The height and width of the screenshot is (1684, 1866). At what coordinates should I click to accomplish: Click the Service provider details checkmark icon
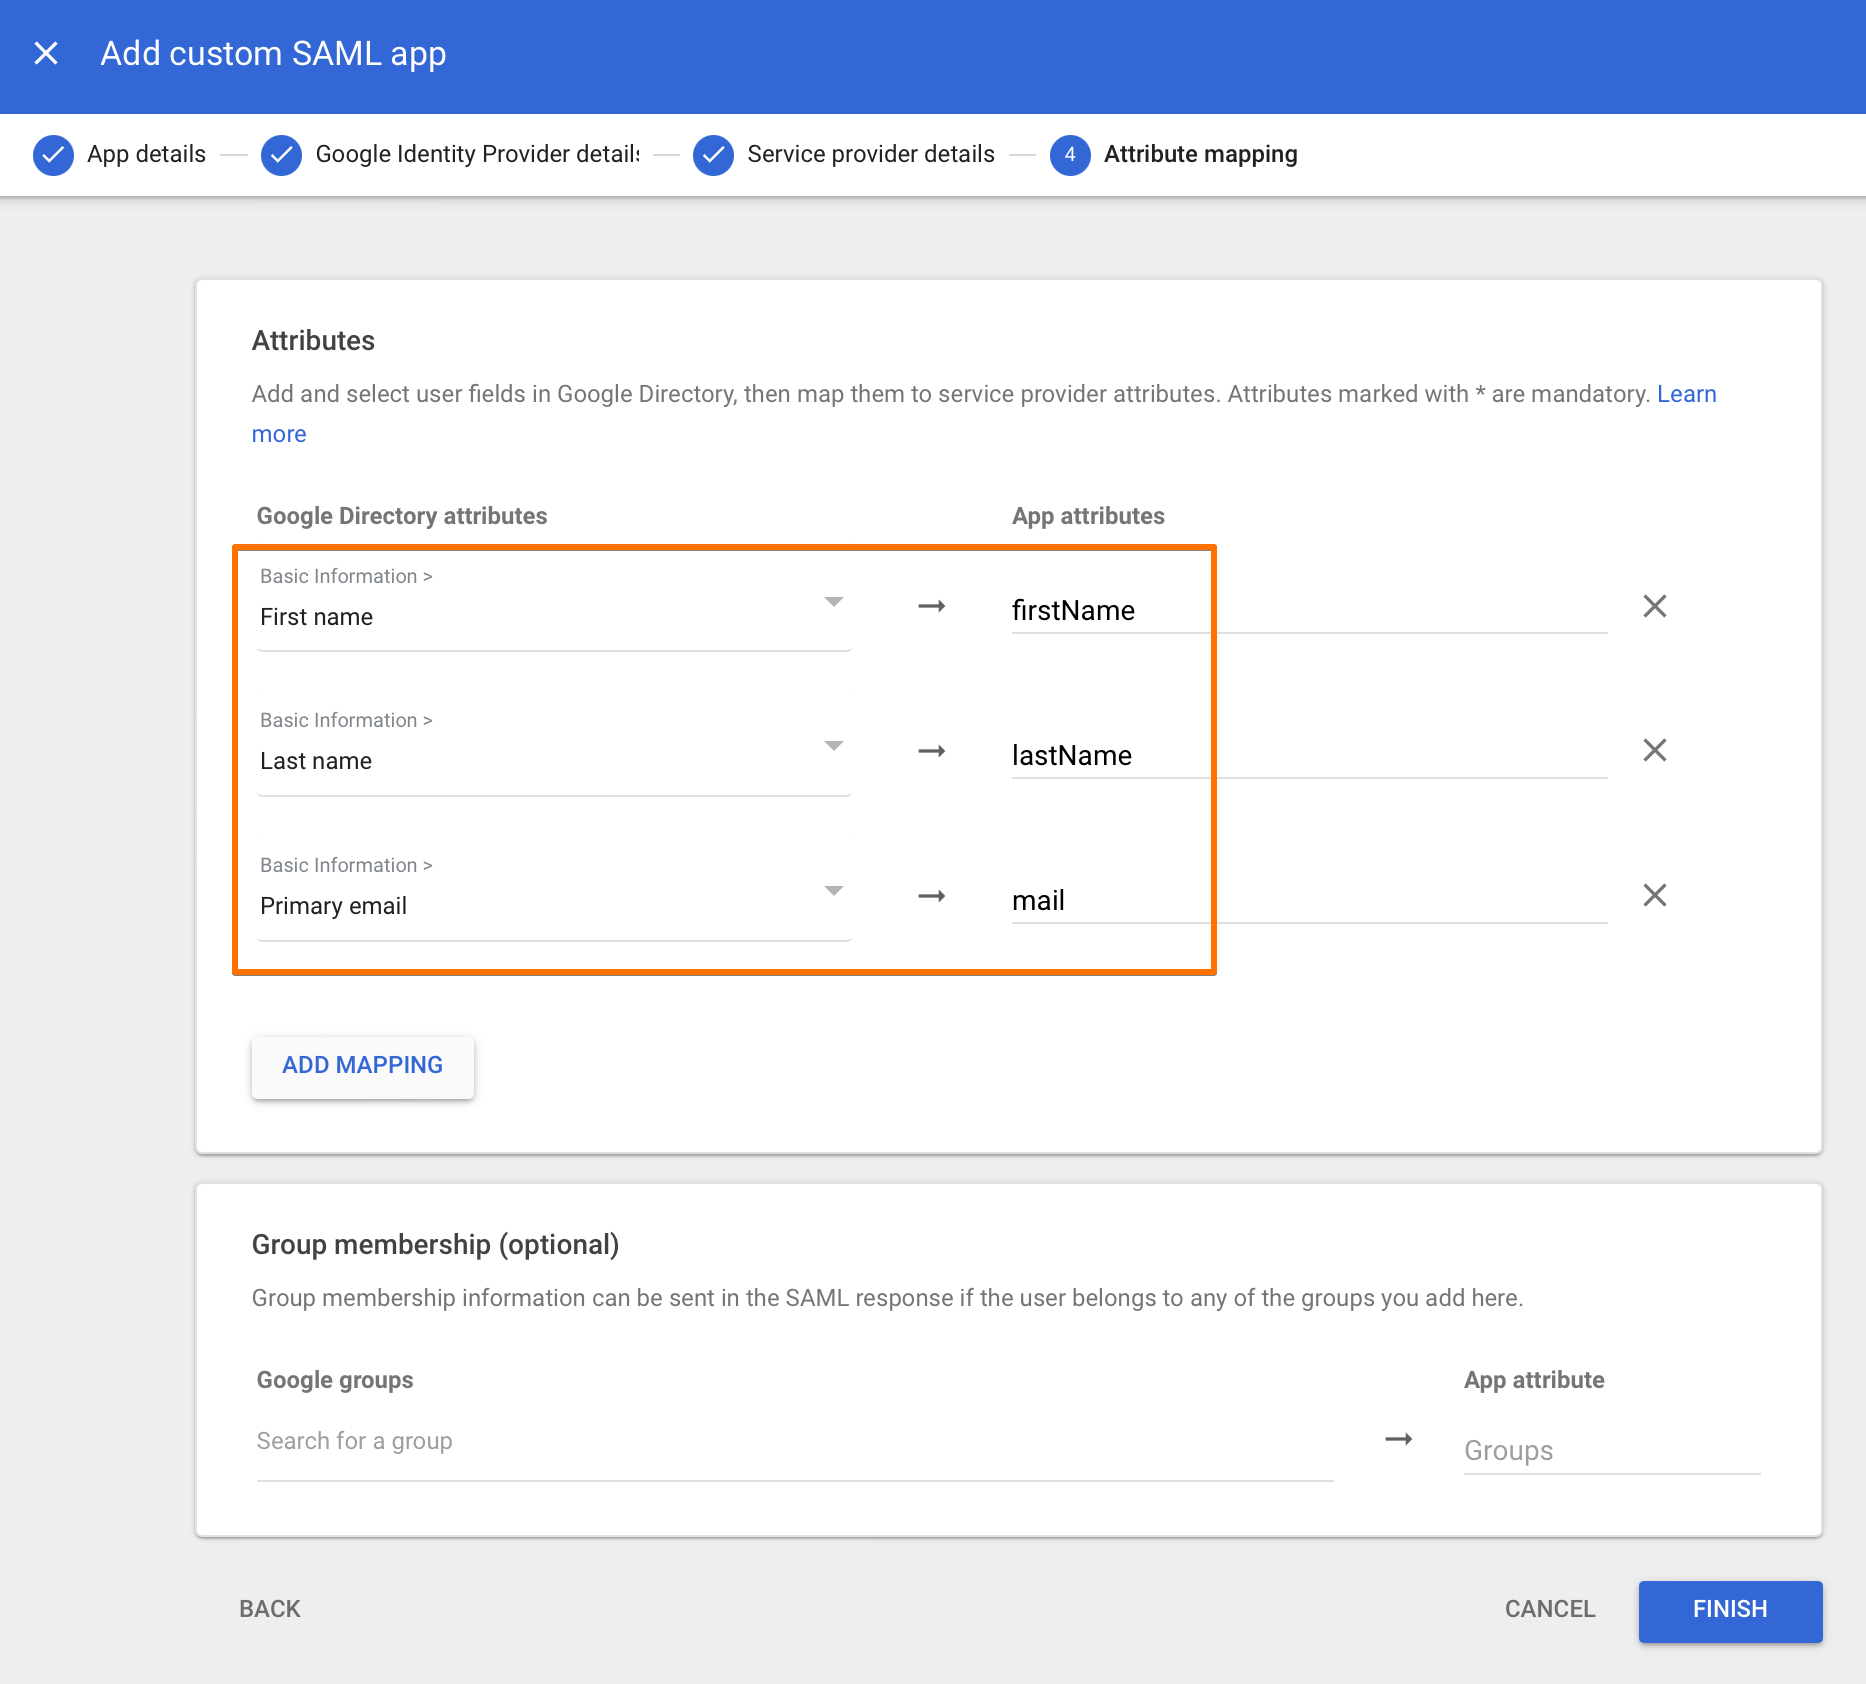(713, 155)
